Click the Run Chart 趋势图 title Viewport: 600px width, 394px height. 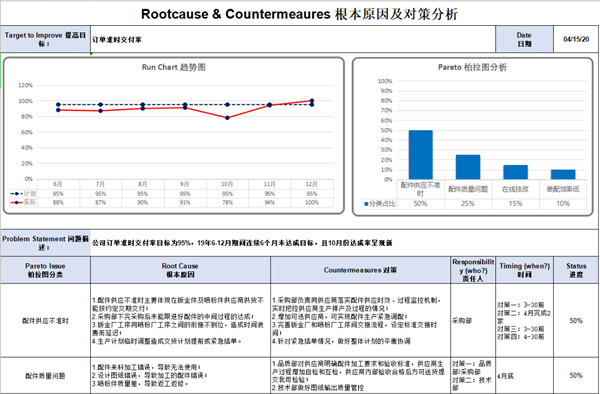(174, 67)
